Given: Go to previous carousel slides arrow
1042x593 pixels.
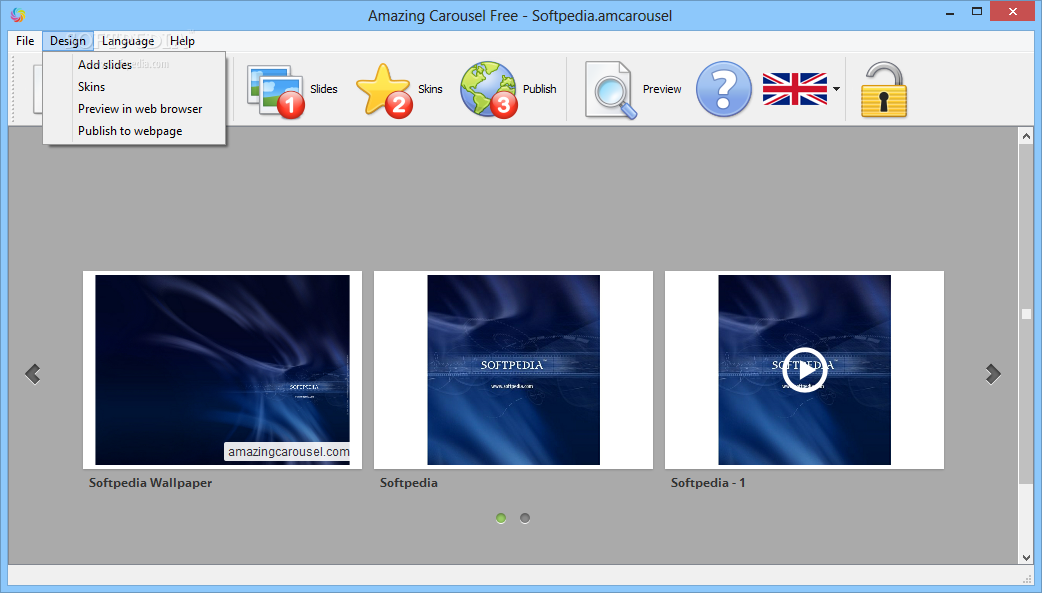Looking at the screenshot, I should coord(33,374).
